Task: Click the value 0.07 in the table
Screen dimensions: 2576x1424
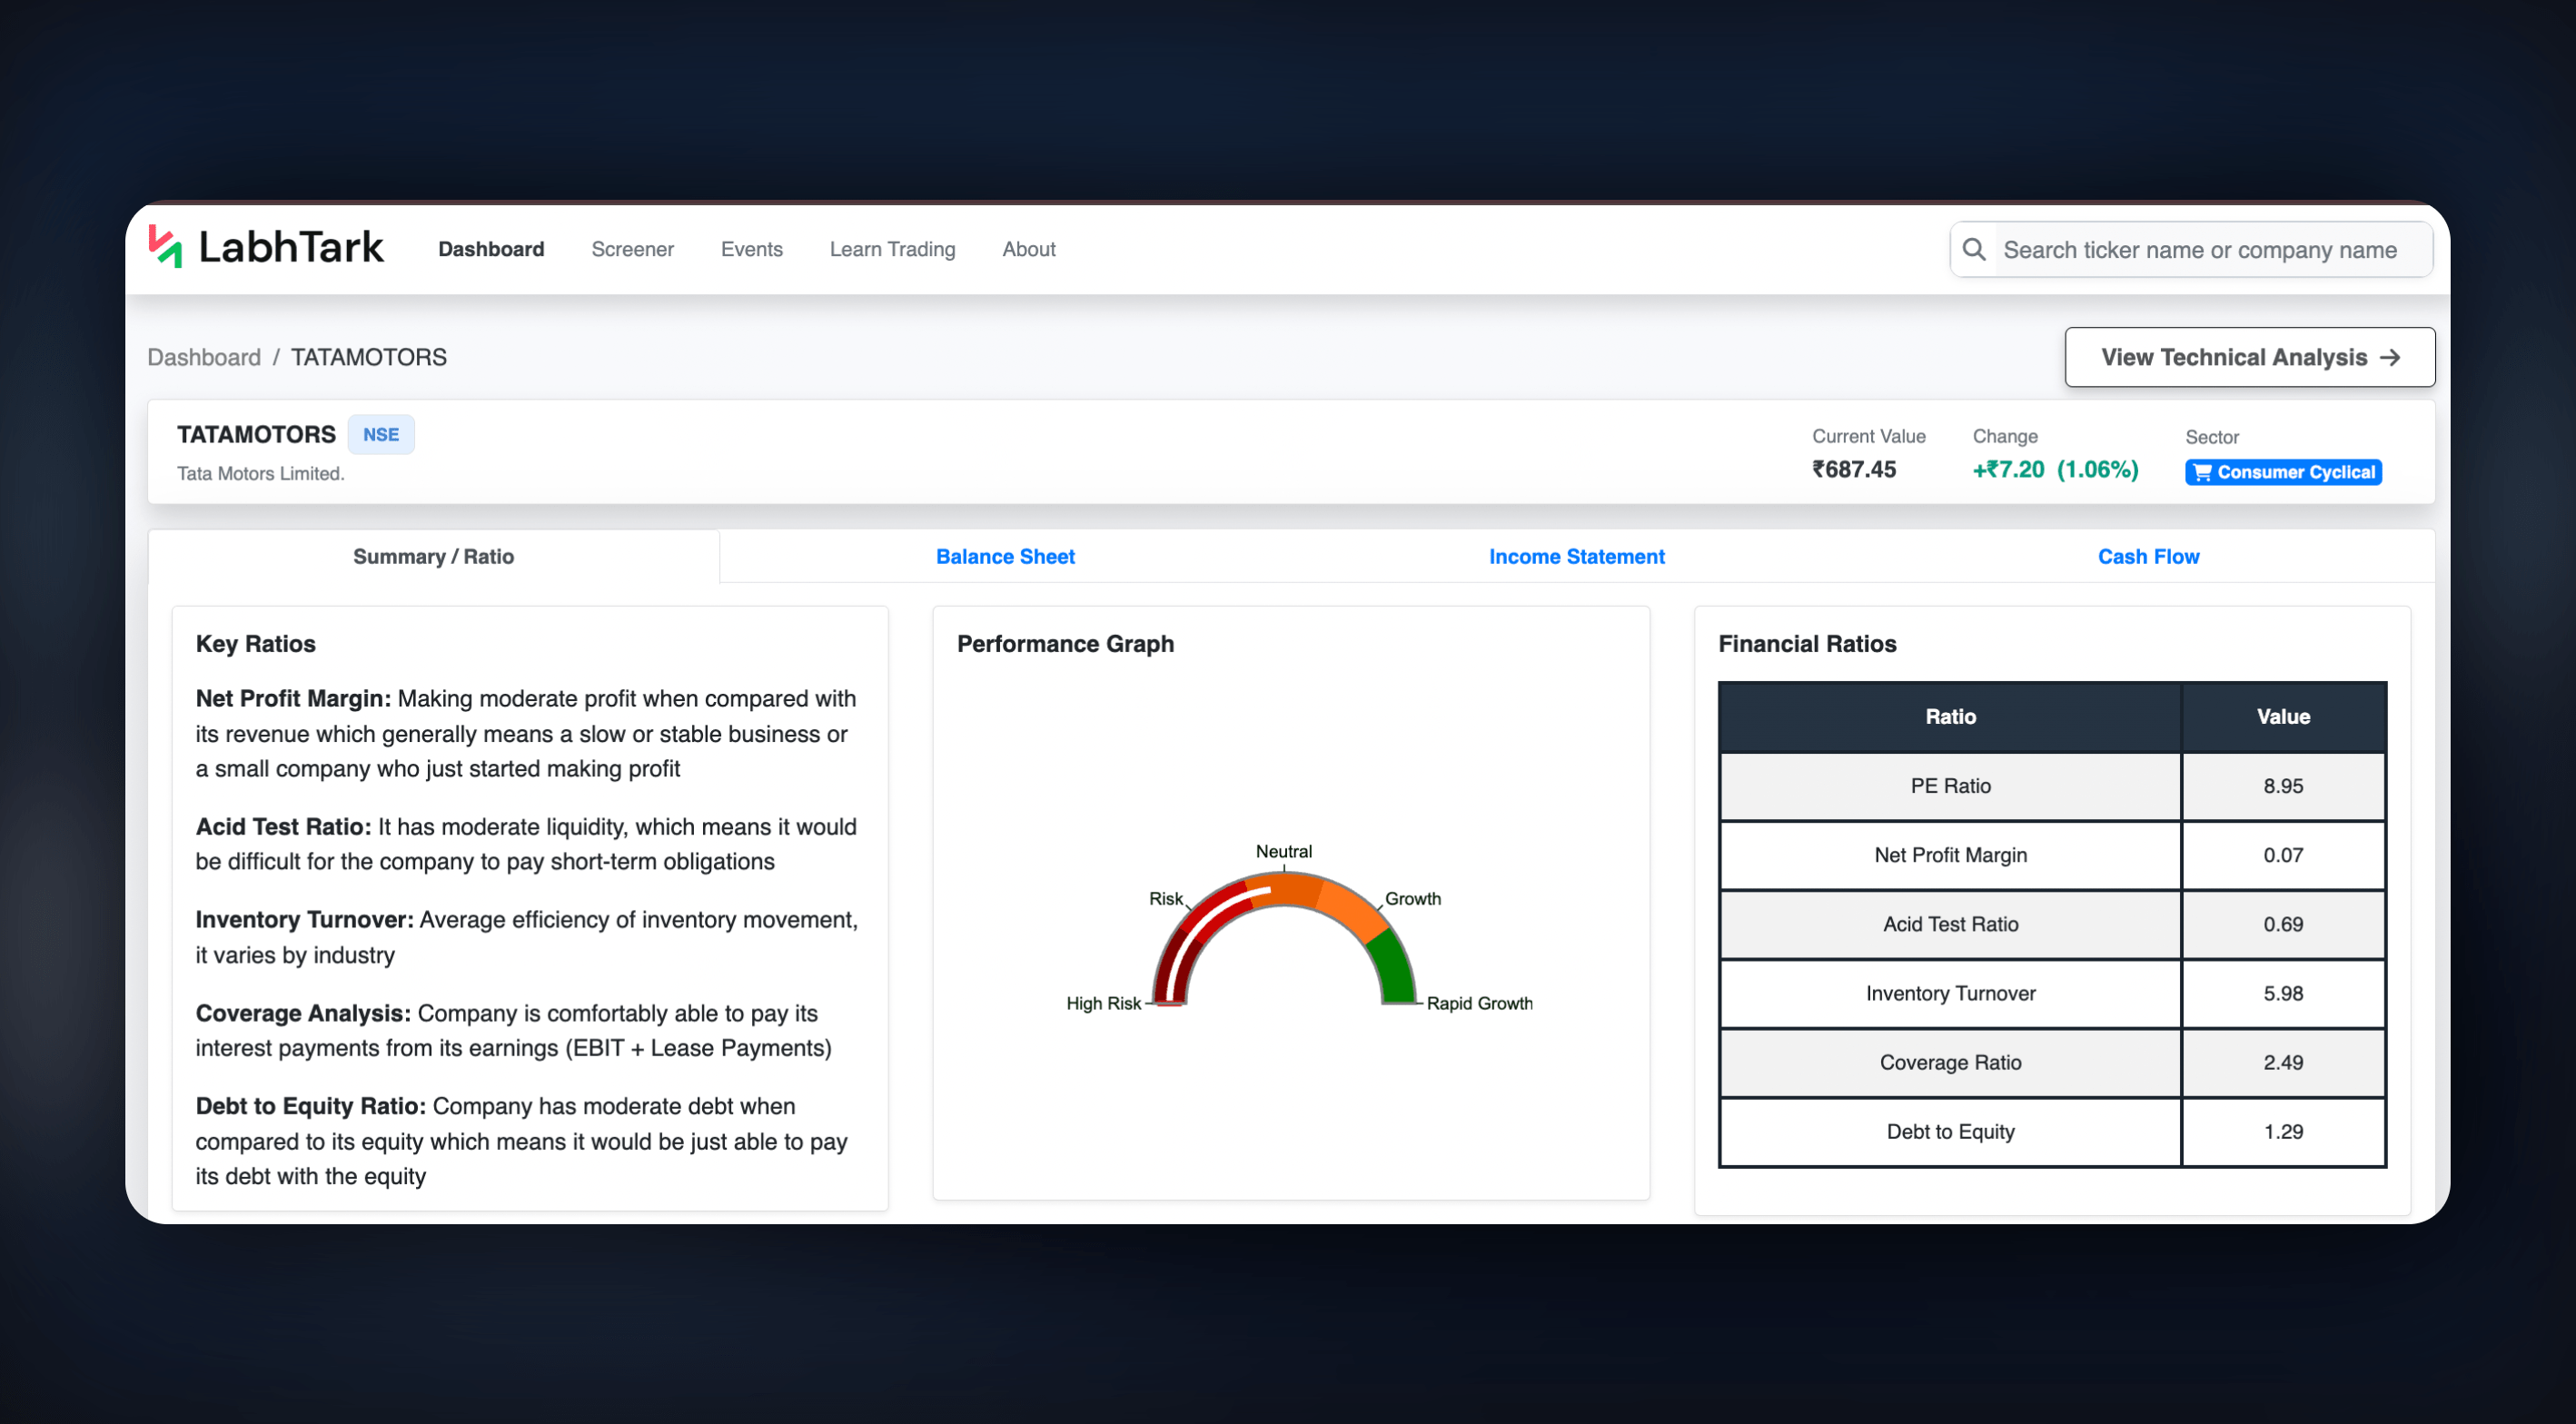Action: [2283, 855]
